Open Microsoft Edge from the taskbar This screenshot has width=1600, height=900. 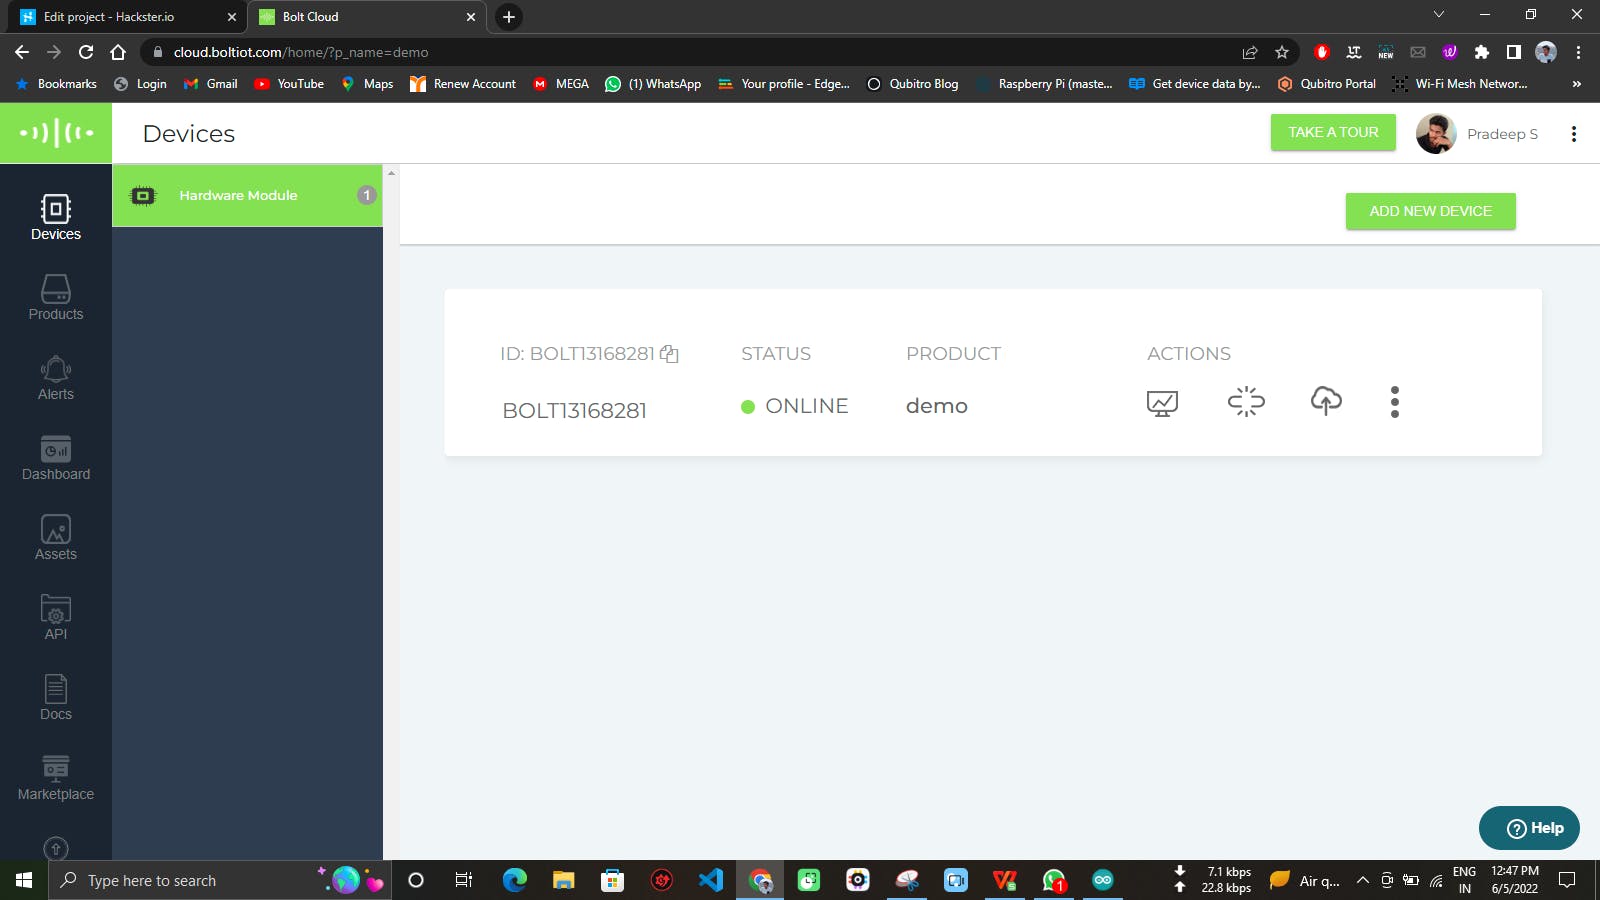pyautogui.click(x=515, y=880)
